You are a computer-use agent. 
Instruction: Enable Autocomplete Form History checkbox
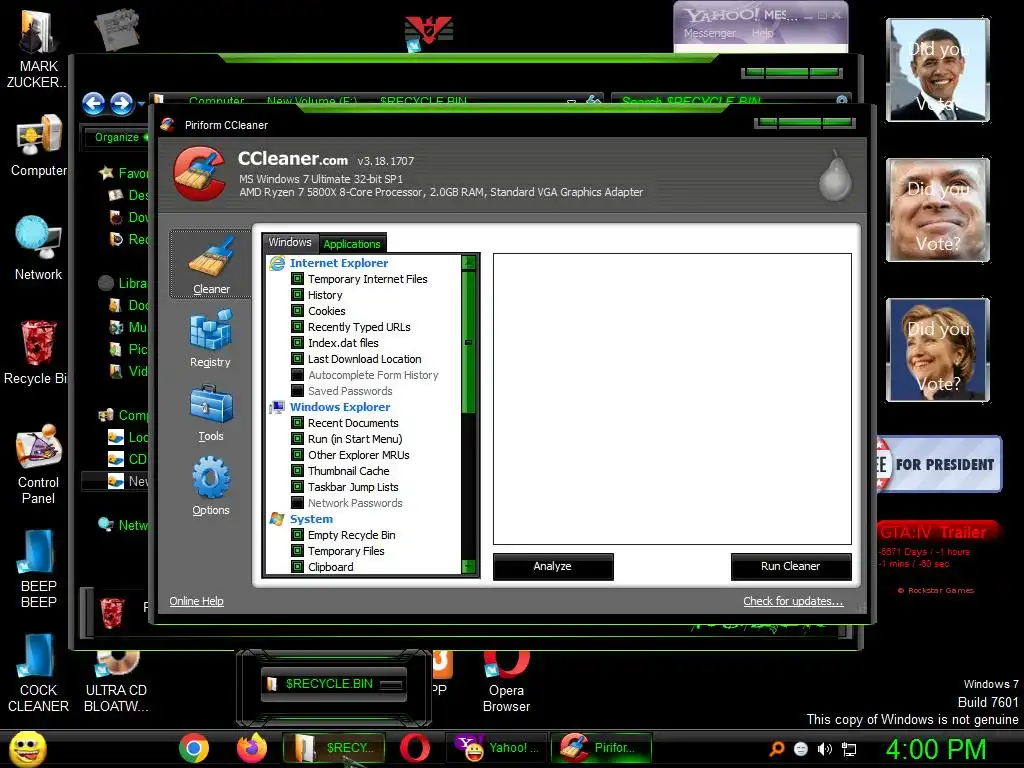coord(297,375)
